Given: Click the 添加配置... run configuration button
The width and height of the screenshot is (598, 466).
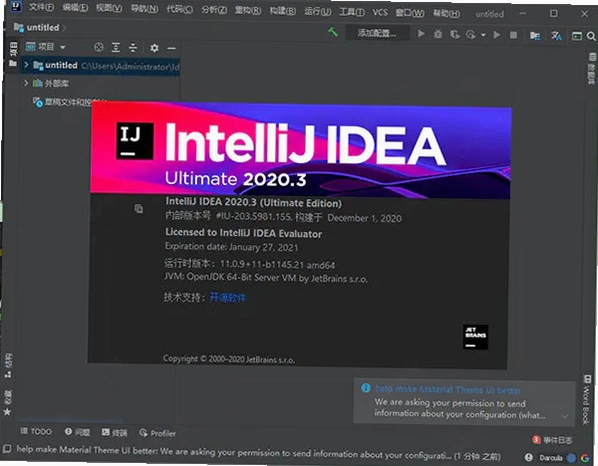Looking at the screenshot, I should 377,33.
